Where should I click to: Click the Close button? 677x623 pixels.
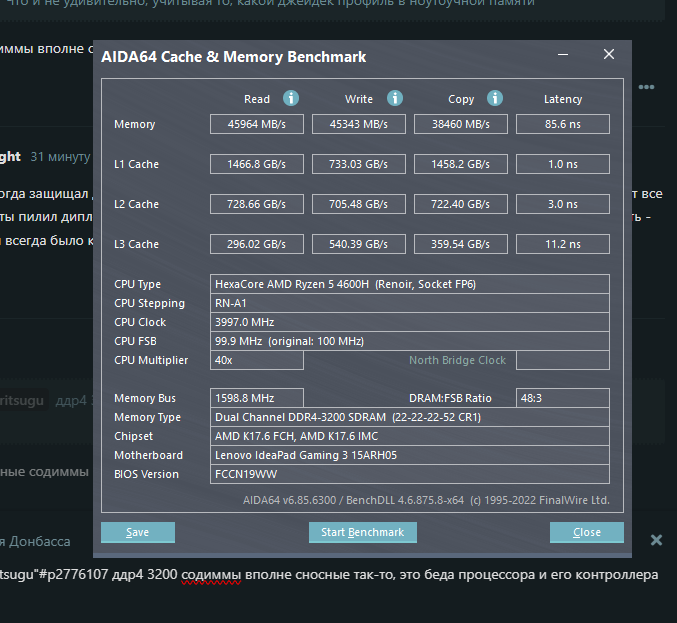(587, 532)
